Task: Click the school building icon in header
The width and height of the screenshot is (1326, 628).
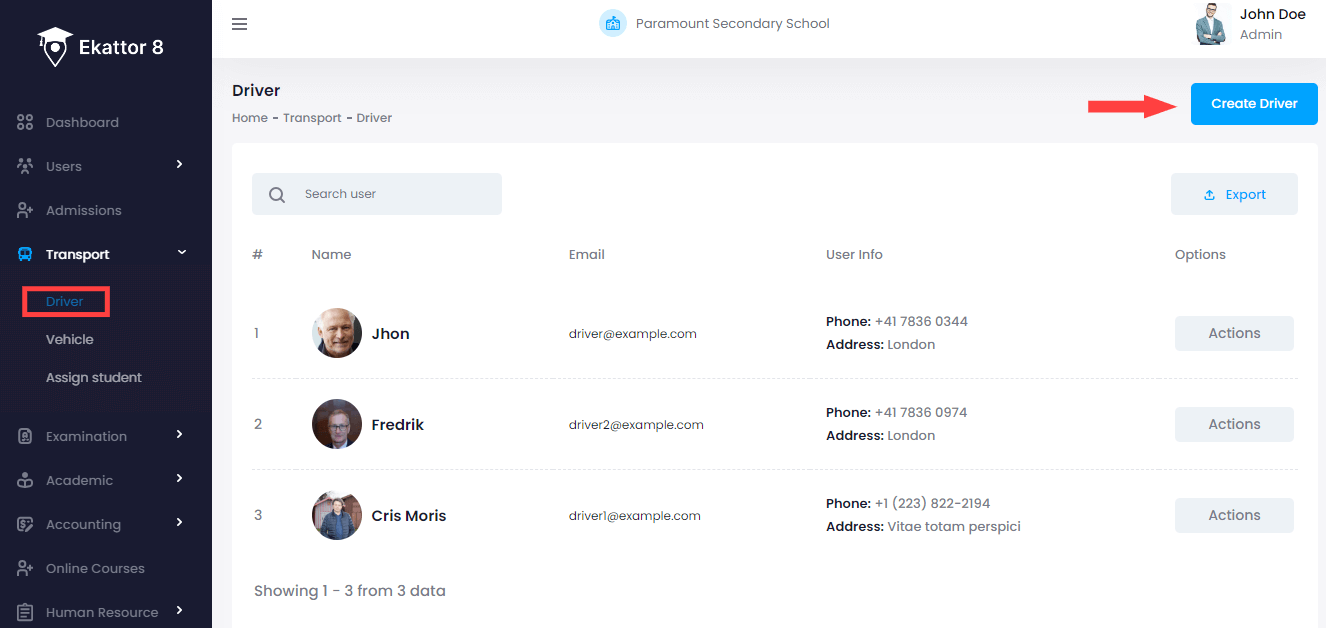Action: tap(612, 23)
